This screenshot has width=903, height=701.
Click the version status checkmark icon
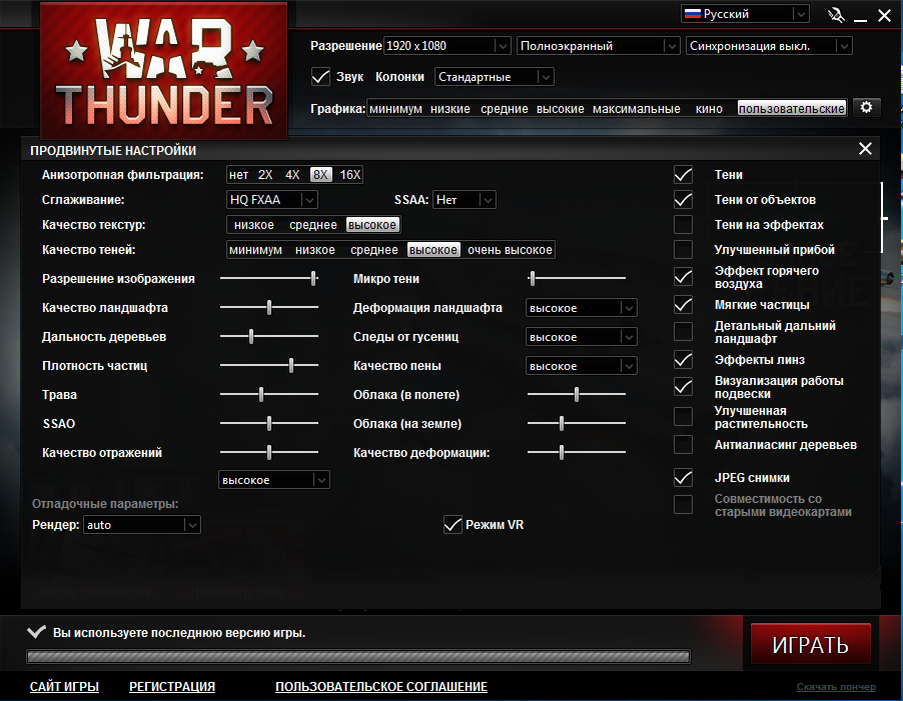(x=36, y=632)
